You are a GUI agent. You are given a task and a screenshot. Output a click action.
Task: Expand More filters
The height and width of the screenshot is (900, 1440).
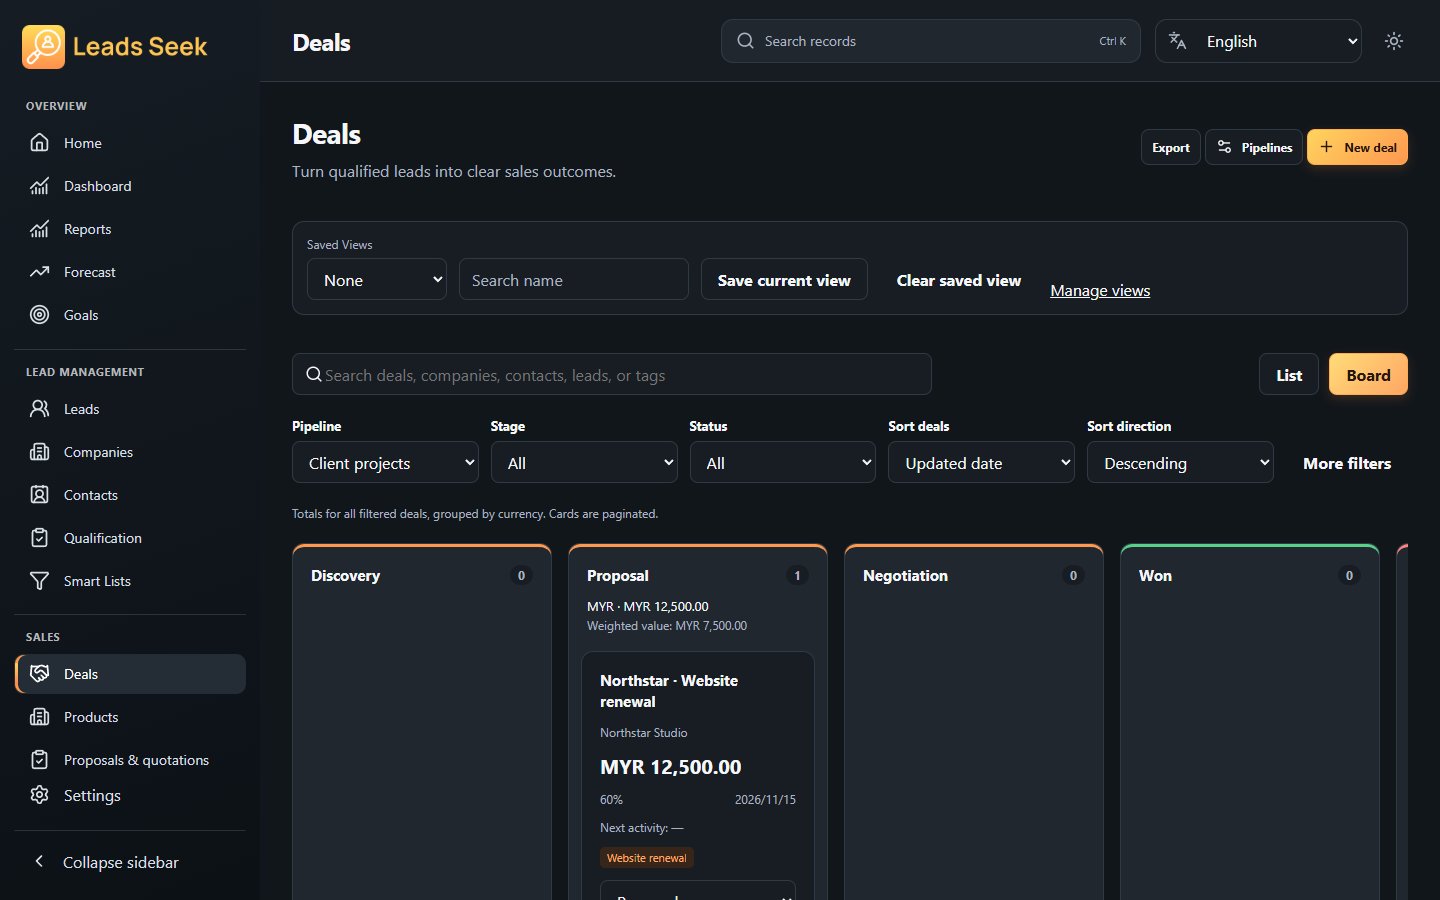(1347, 463)
